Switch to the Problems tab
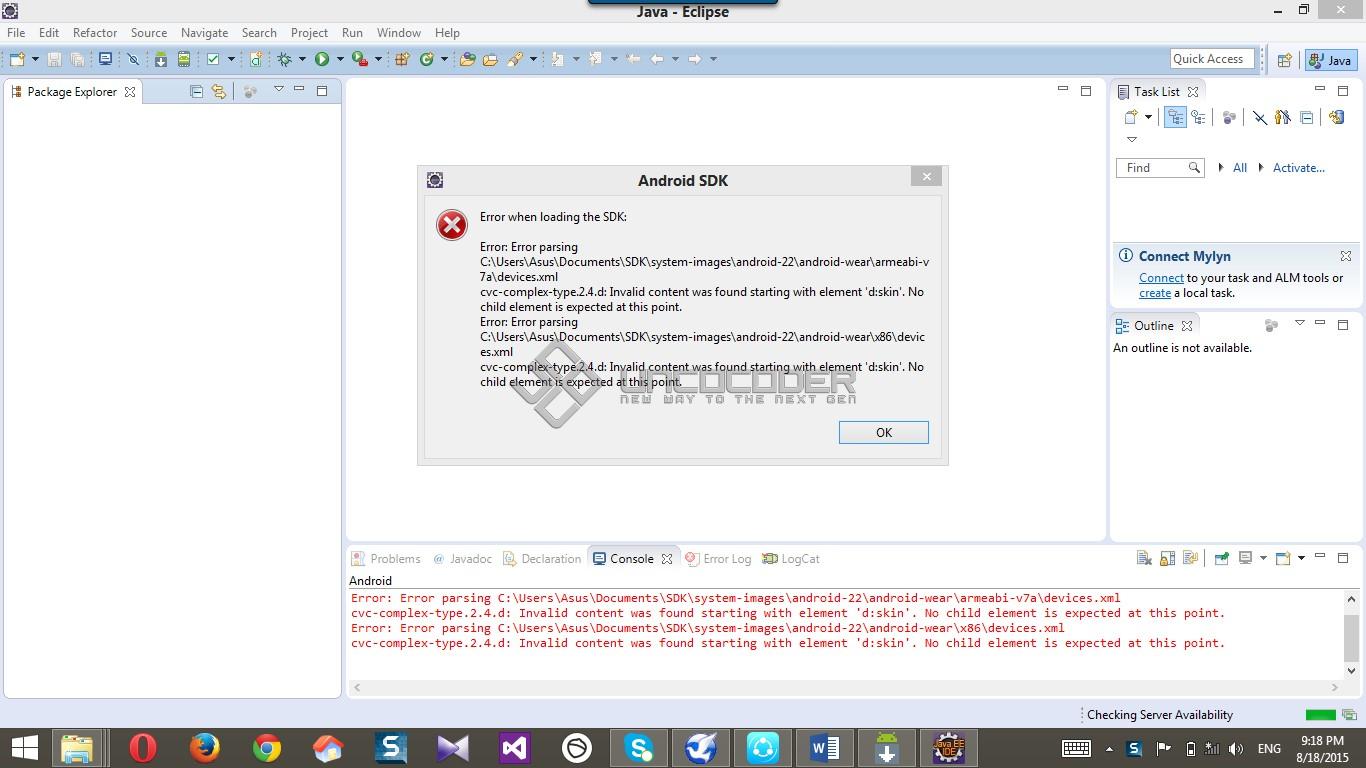The width and height of the screenshot is (1366, 768). pyautogui.click(x=386, y=559)
